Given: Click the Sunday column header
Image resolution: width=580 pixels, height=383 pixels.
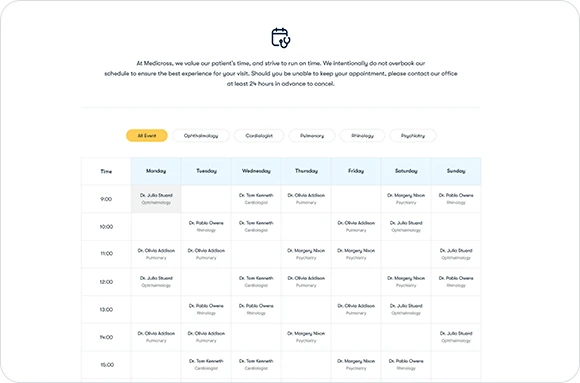Looking at the screenshot, I should pos(456,171).
